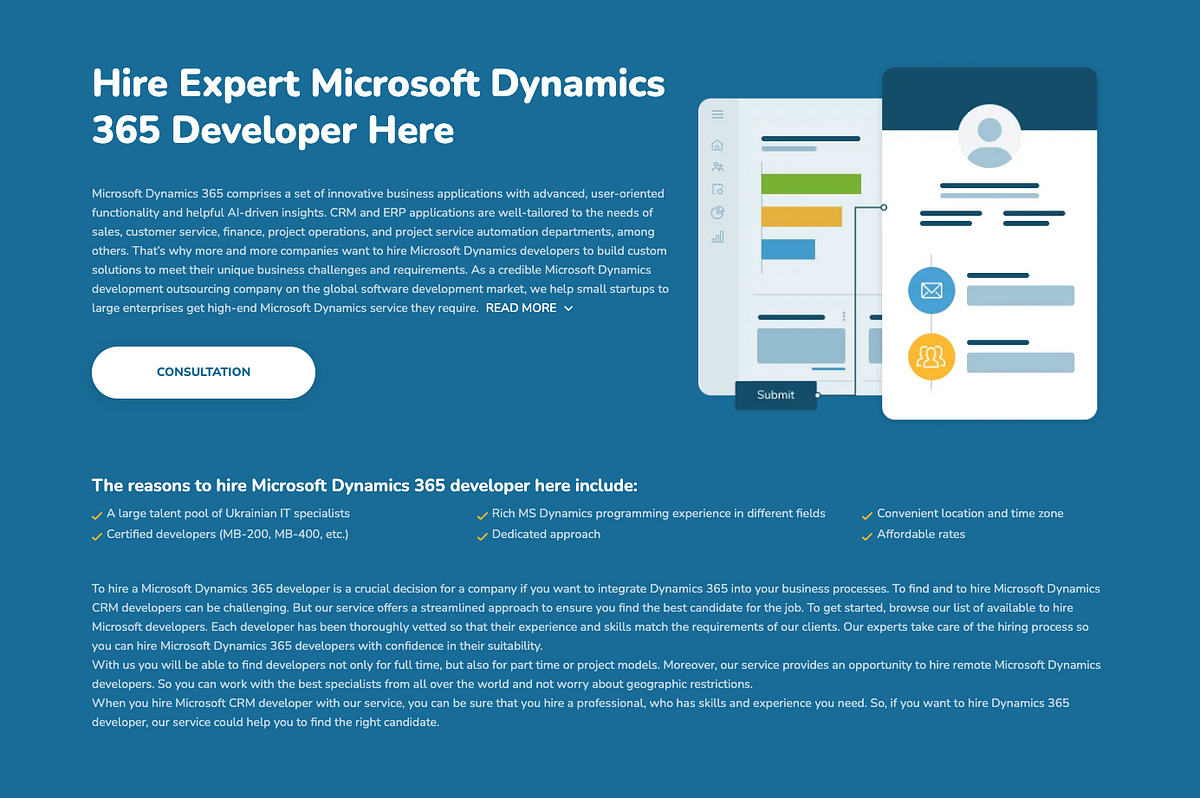Click the avatar placeholder on the profile card
Screen dimensions: 1200x798
[x=989, y=137]
